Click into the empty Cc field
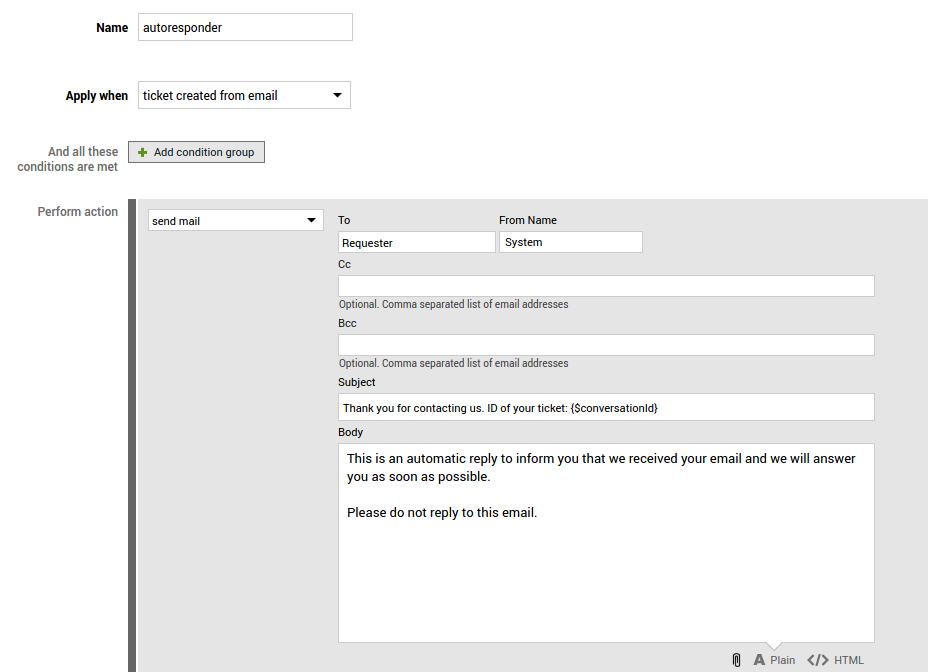 point(606,286)
